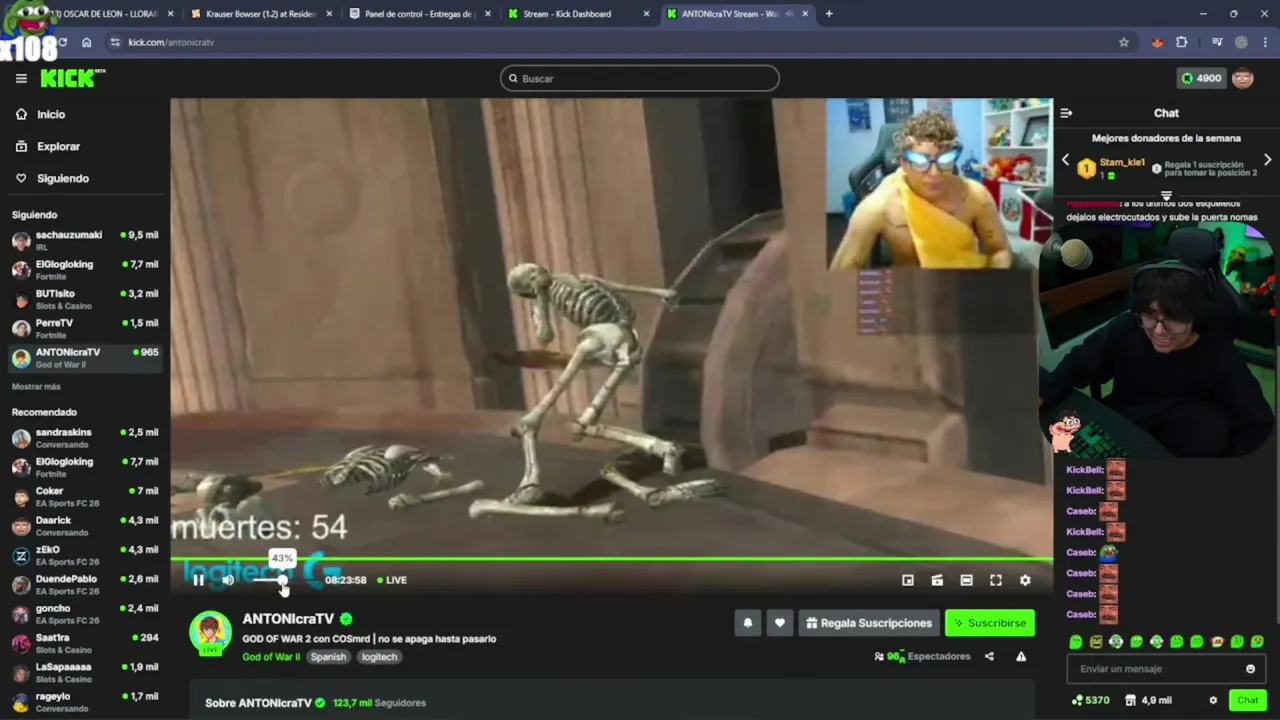Image resolution: width=1280 pixels, height=720 pixels.
Task: Open ANTONIcraTV streamer avatar
Action: point(211,632)
